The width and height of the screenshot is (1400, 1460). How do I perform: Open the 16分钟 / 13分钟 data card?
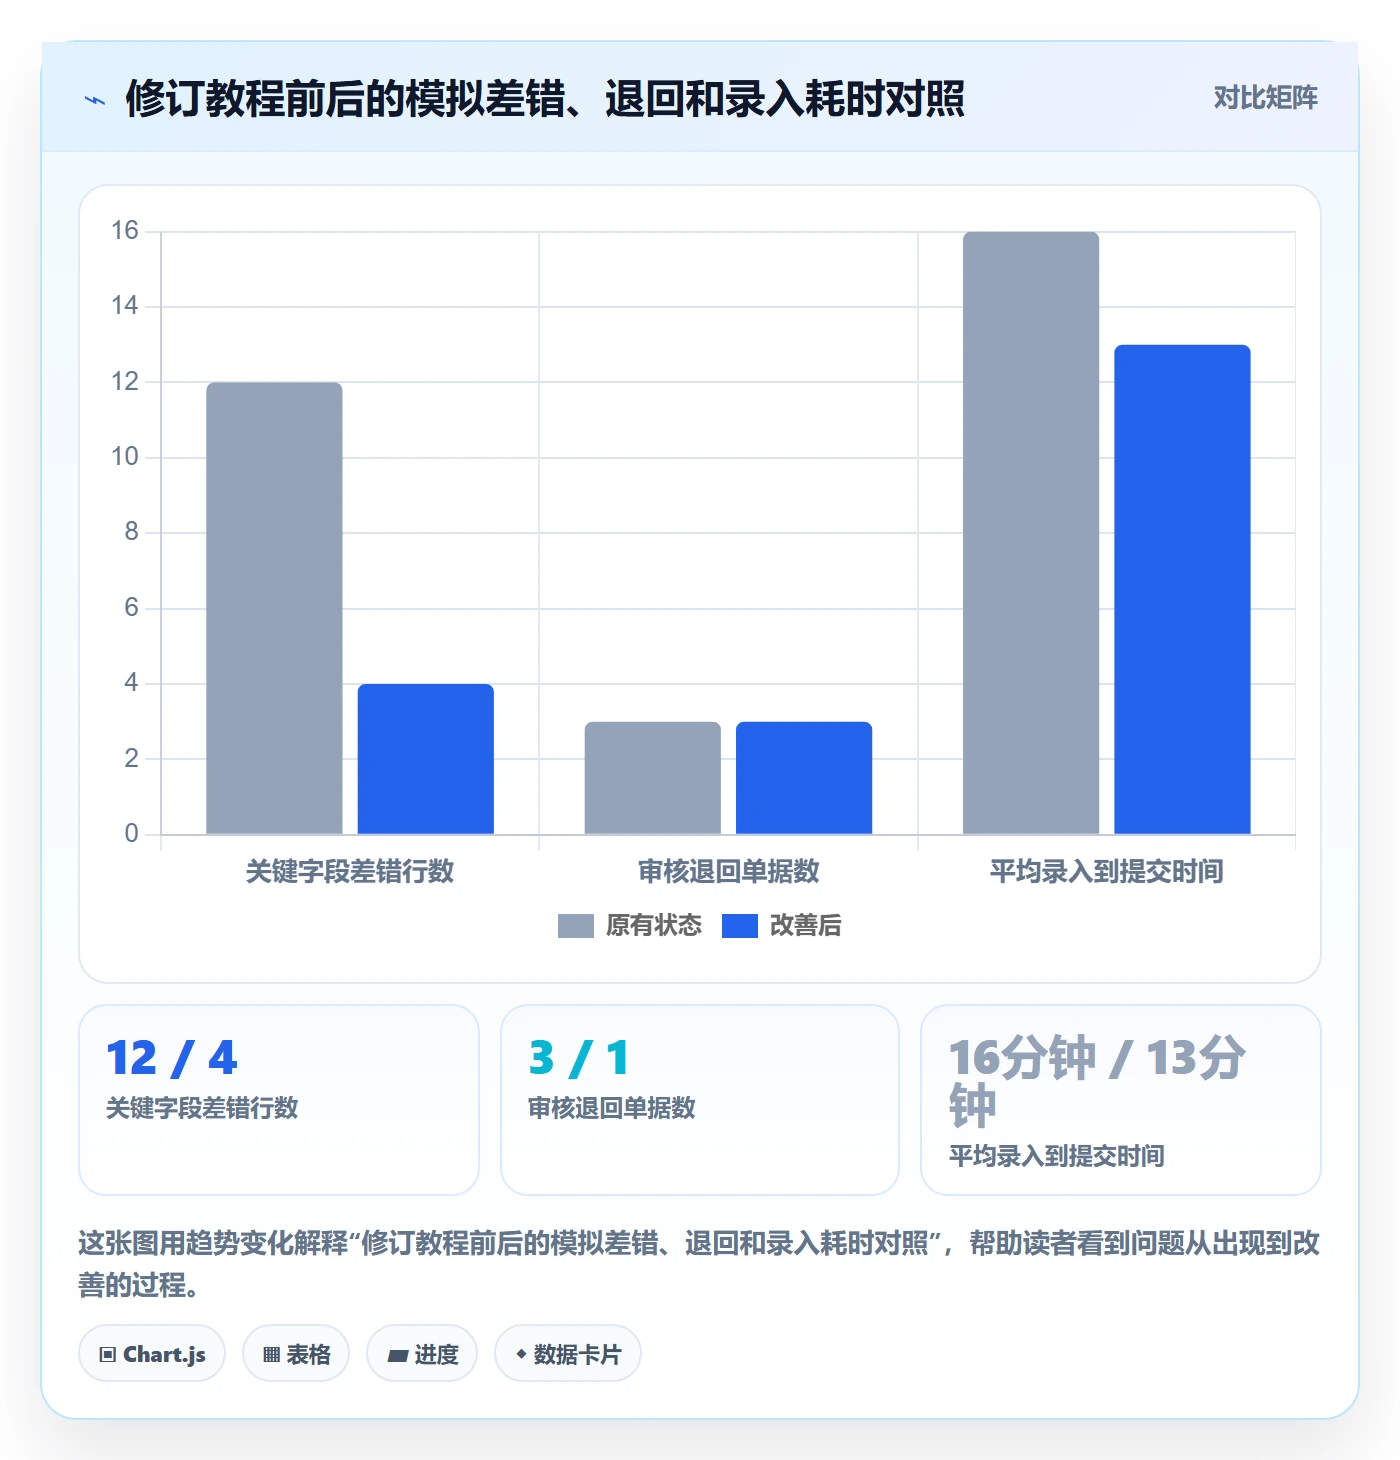click(1121, 1100)
